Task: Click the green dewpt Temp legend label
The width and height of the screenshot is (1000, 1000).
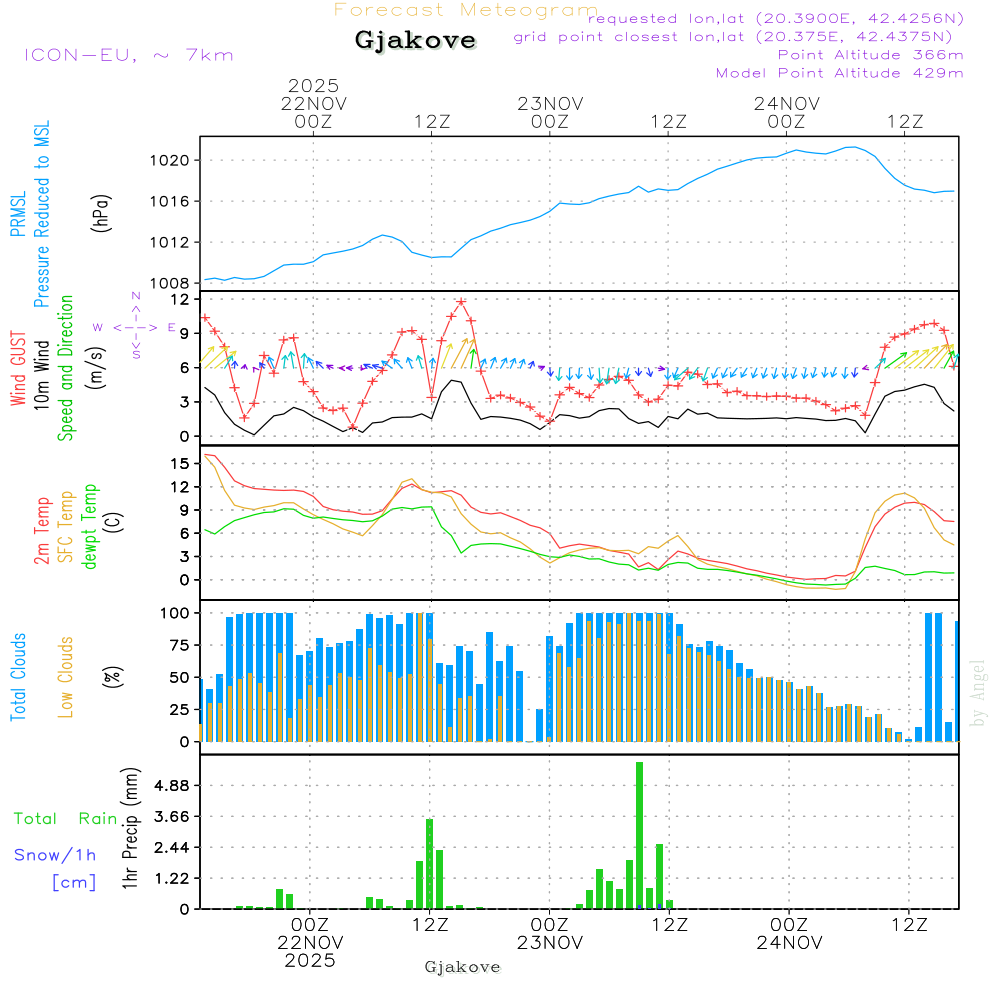Action: (x=91, y=527)
